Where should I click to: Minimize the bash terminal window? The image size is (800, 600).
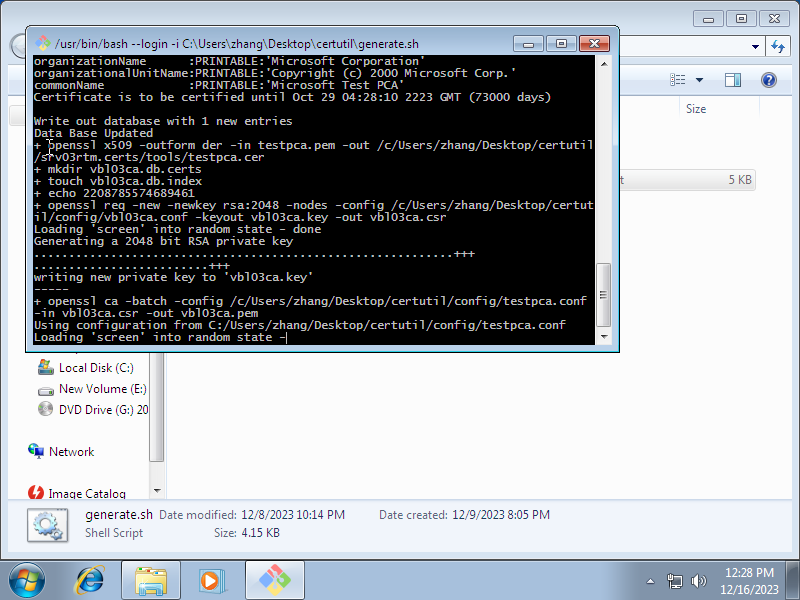529,44
